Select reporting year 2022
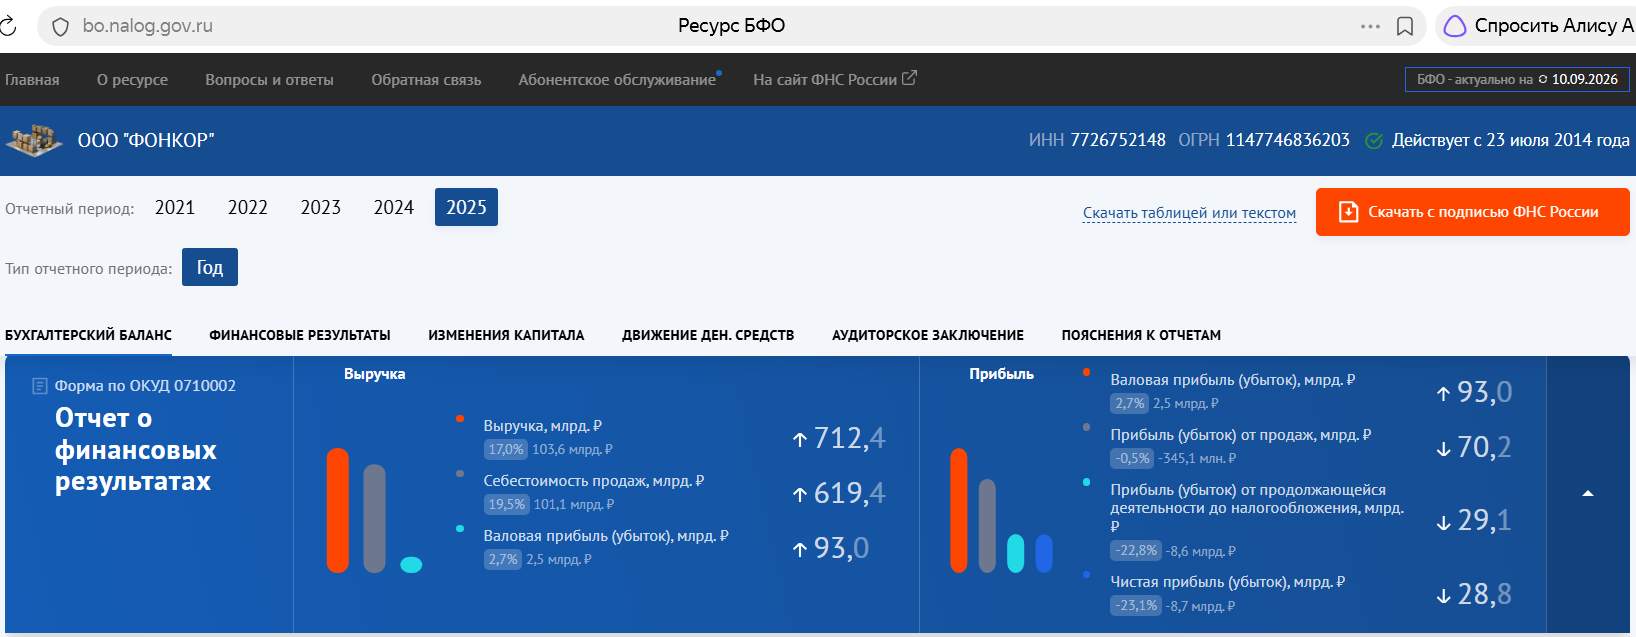 point(248,207)
